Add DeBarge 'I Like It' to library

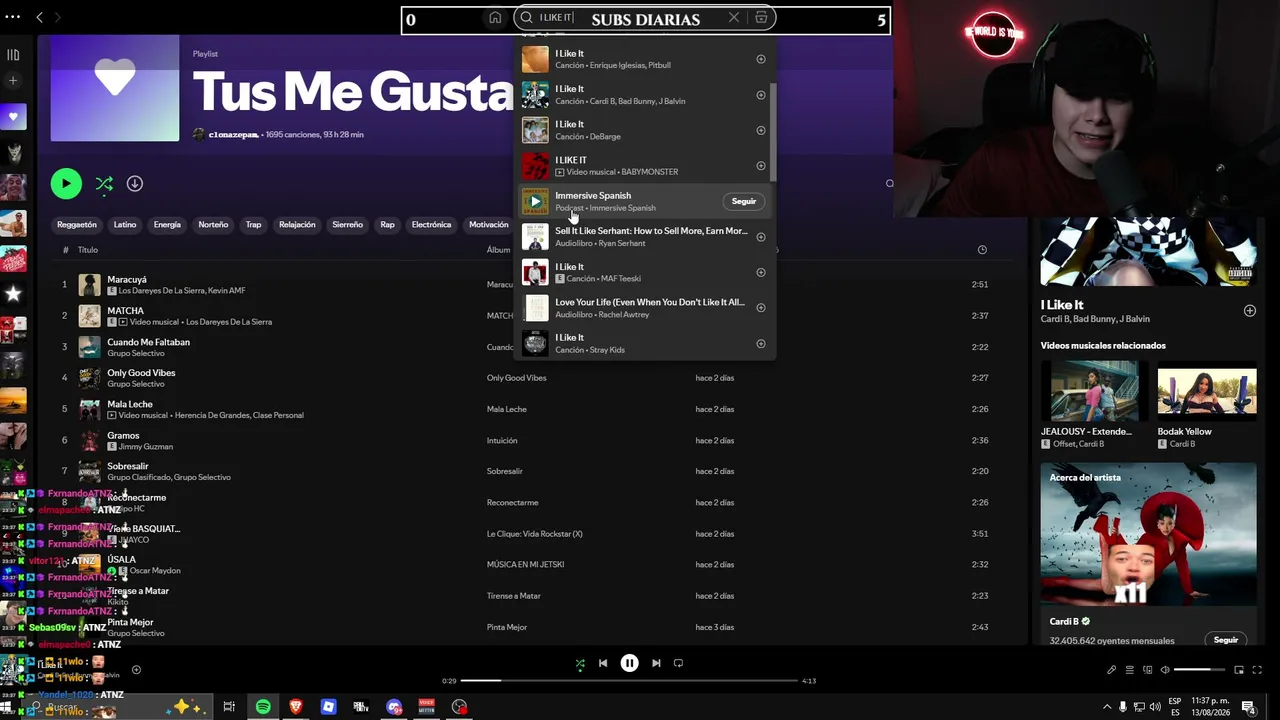pyautogui.click(x=761, y=130)
